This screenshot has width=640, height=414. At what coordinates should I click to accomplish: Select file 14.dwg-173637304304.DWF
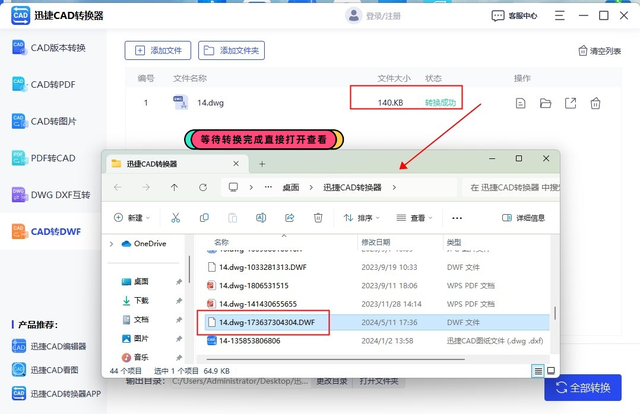tap(267, 323)
